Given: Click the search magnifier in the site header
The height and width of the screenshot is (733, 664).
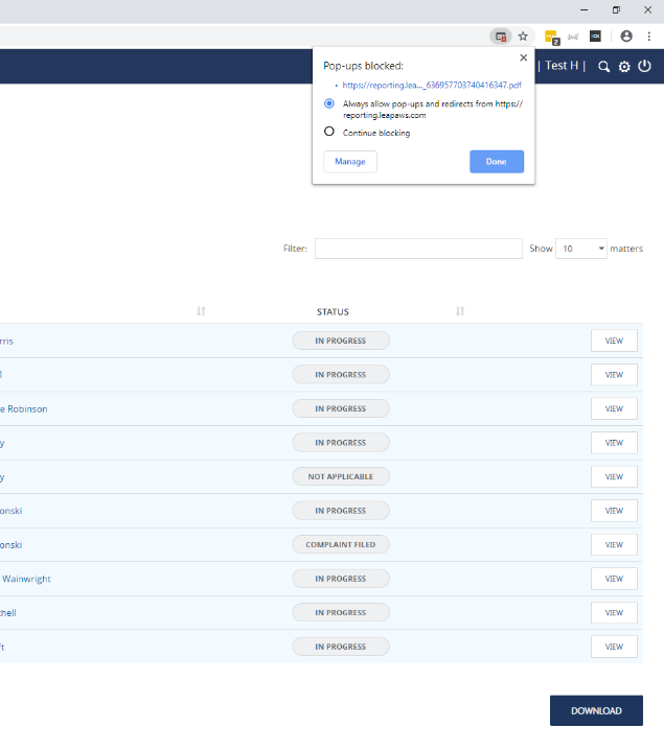Looking at the screenshot, I should click(604, 67).
